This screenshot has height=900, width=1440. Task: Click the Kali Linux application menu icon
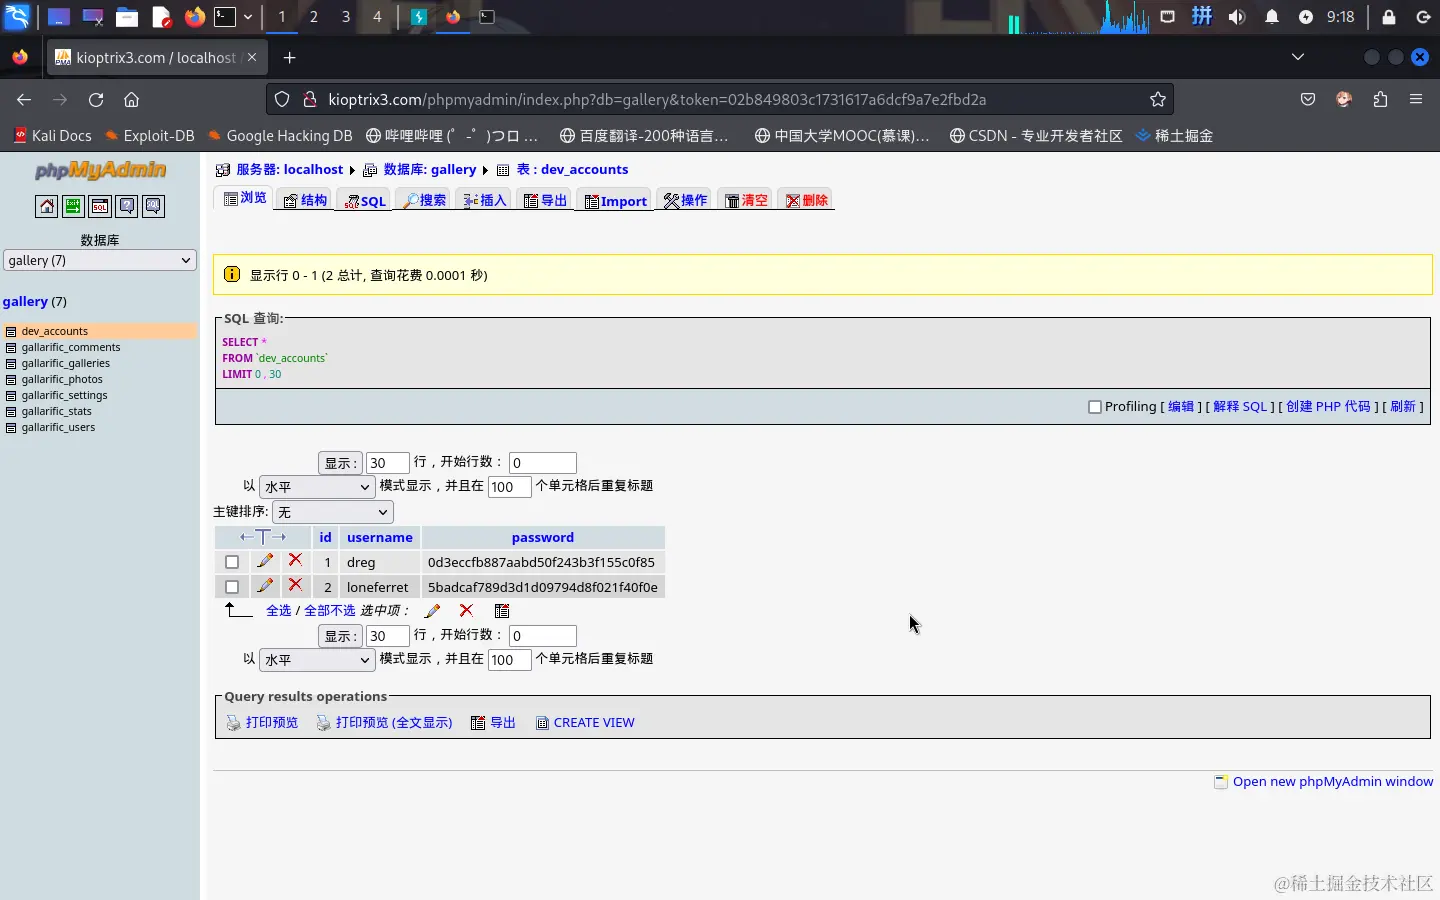coord(18,16)
